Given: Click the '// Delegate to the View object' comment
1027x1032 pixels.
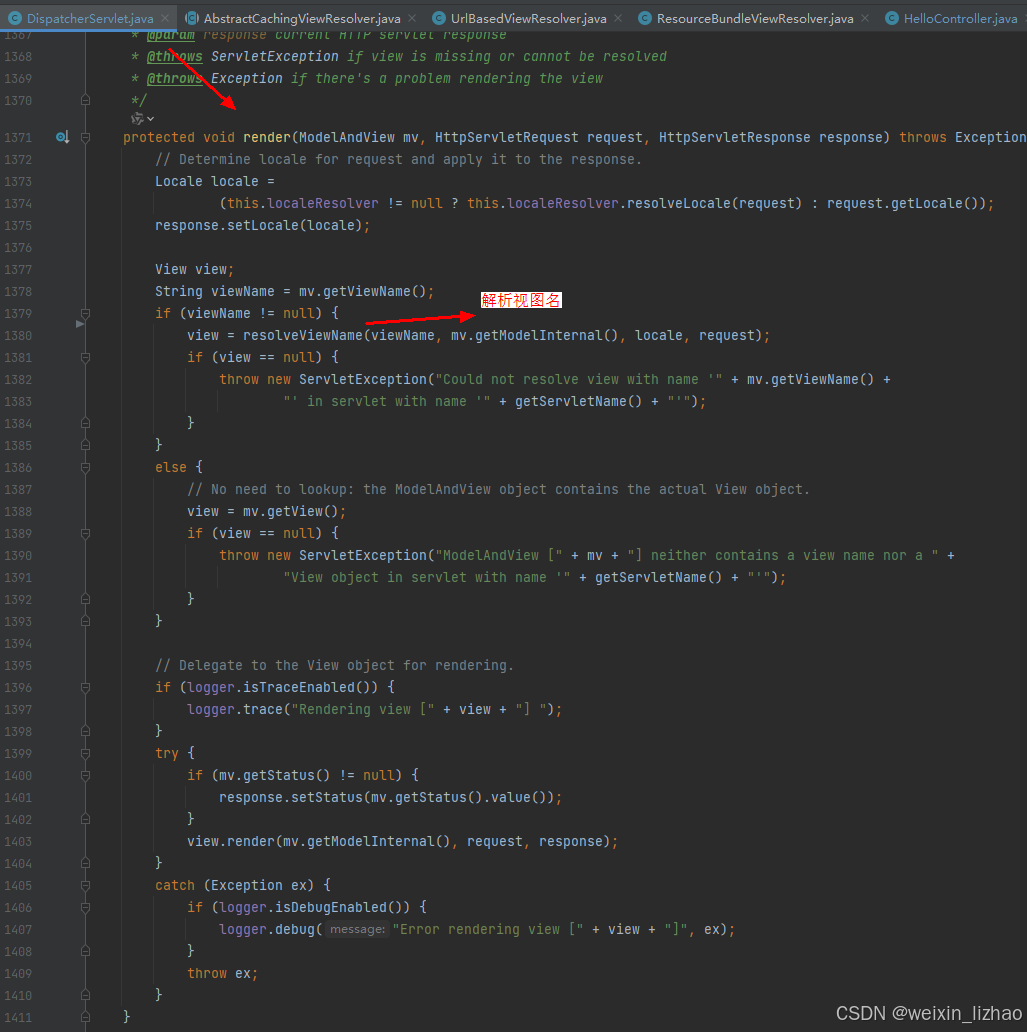Looking at the screenshot, I should click(x=334, y=665).
